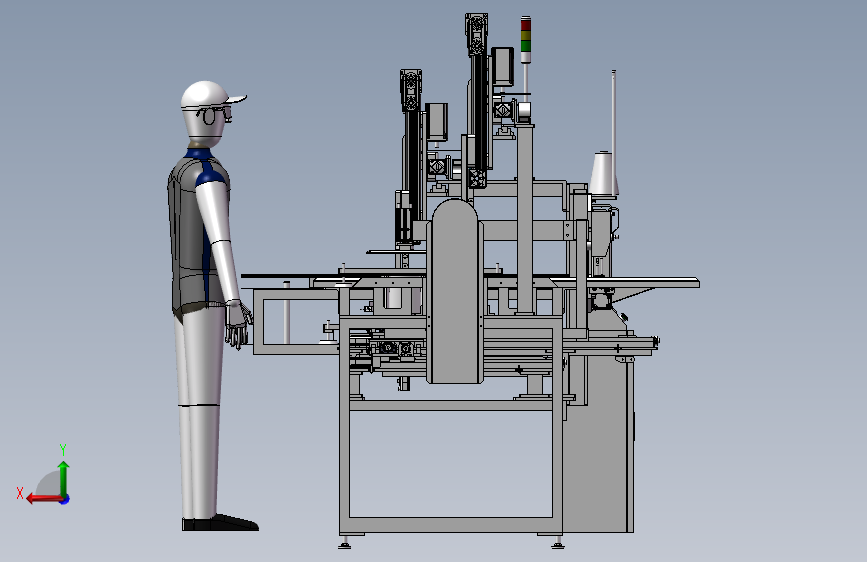Select the green segment of the signal tower light
The height and width of the screenshot is (562, 867).
tap(525, 45)
